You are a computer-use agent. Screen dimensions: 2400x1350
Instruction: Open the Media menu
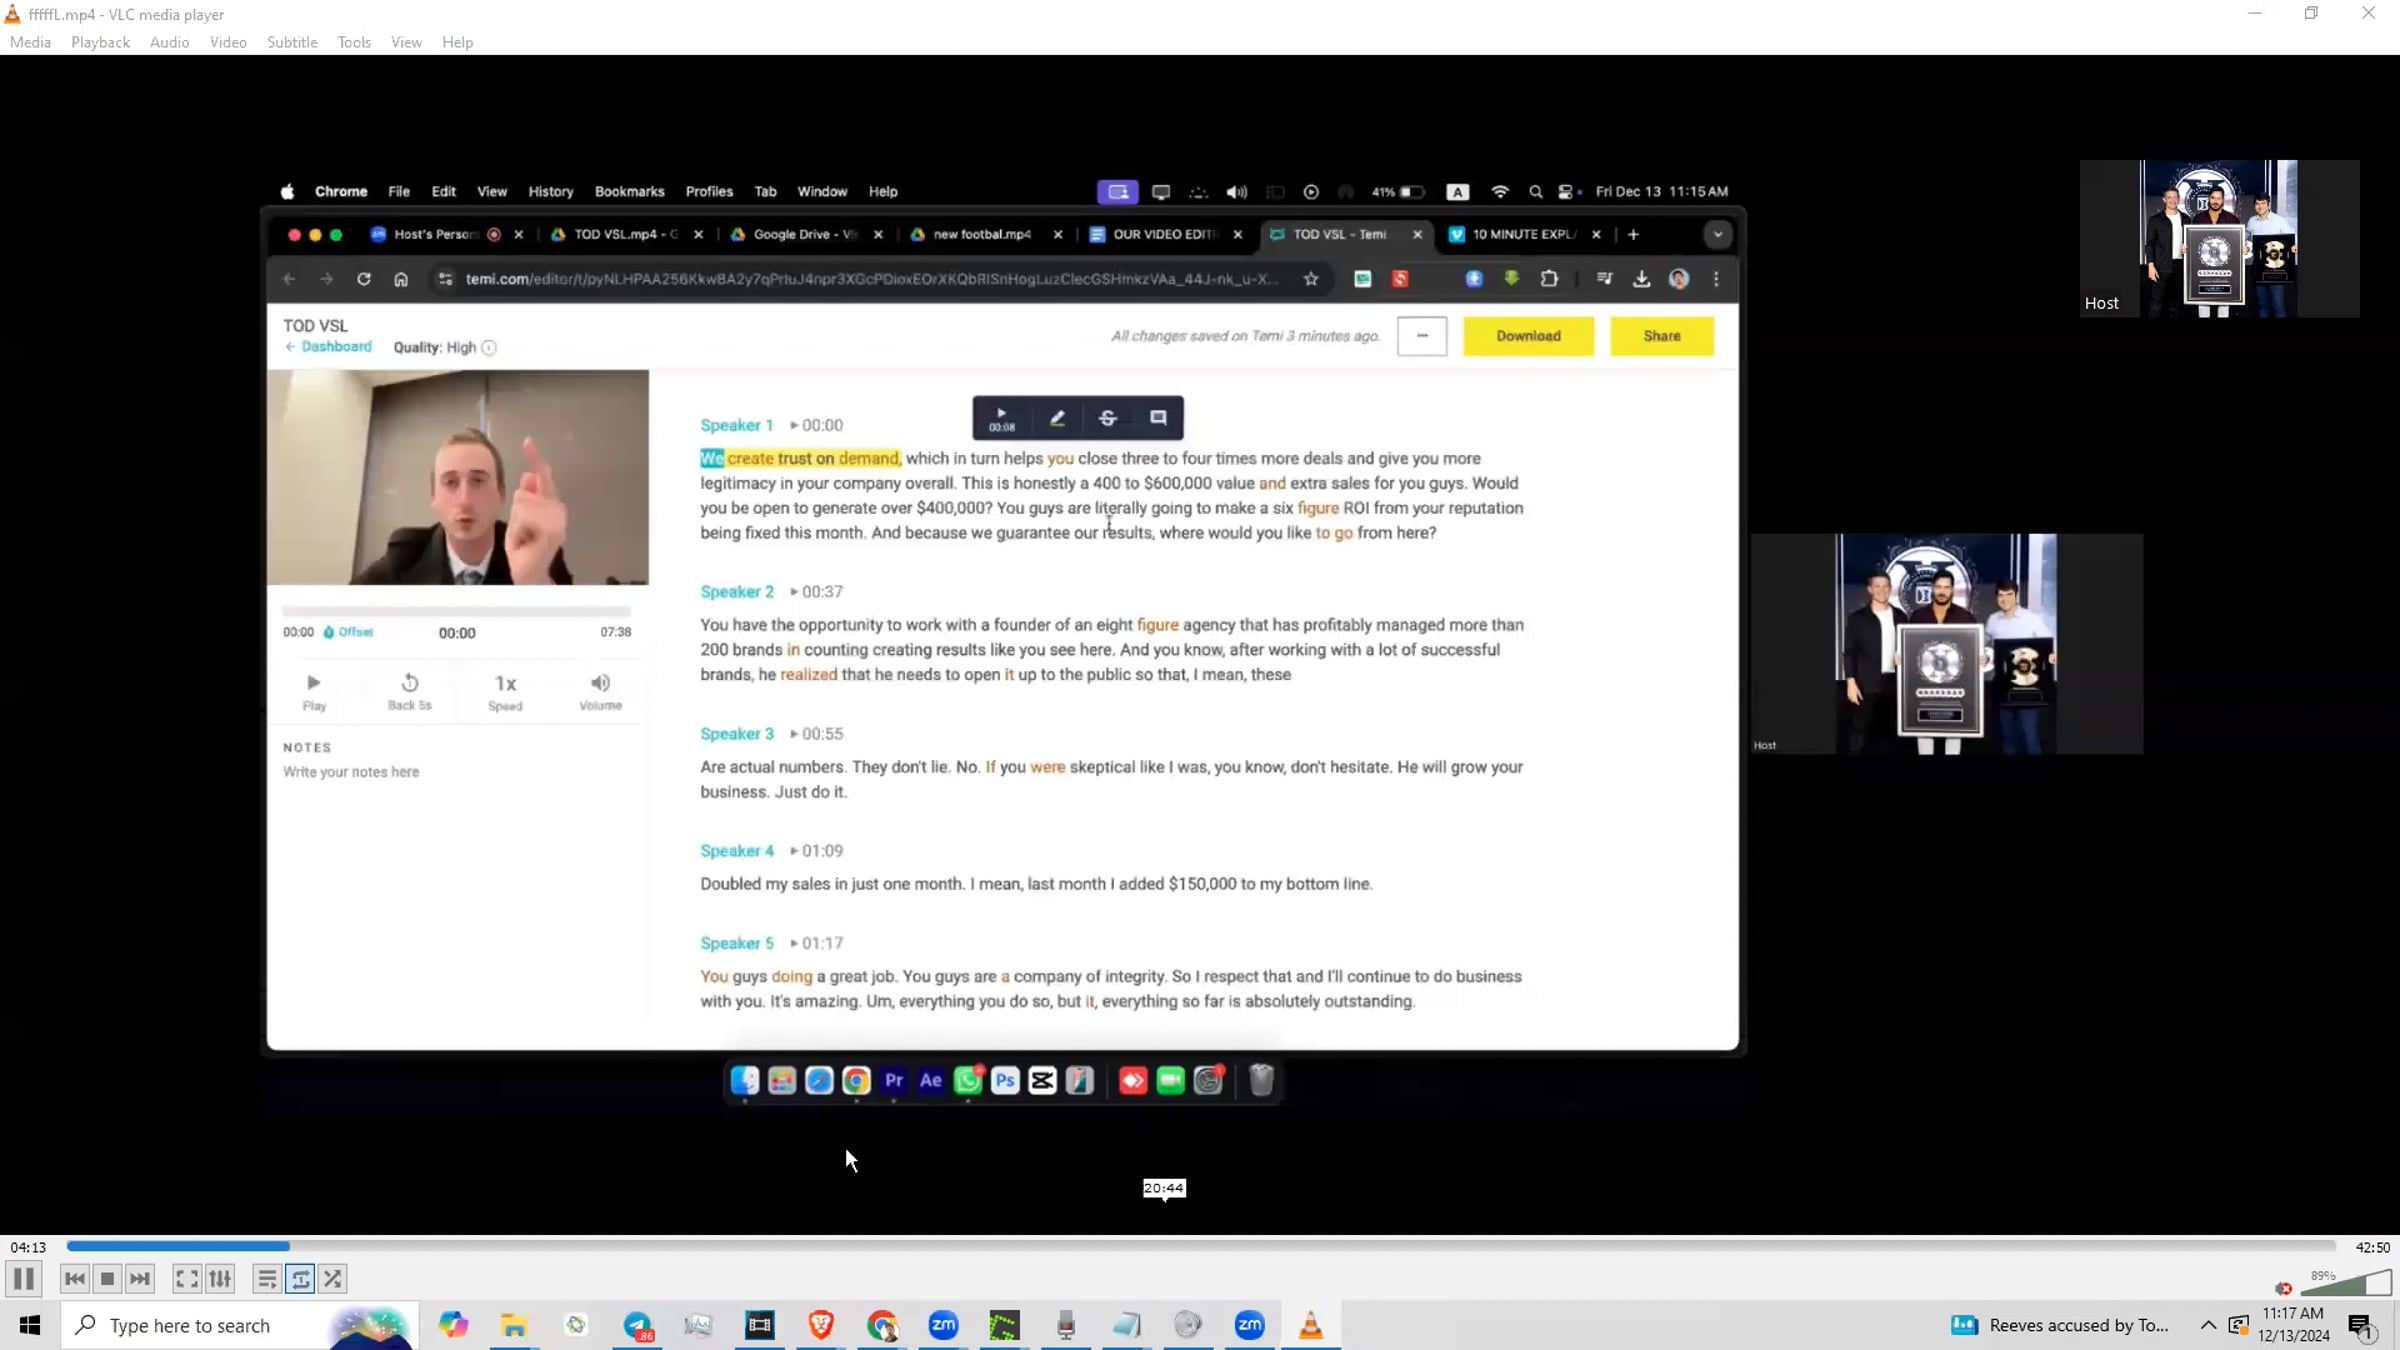30,42
